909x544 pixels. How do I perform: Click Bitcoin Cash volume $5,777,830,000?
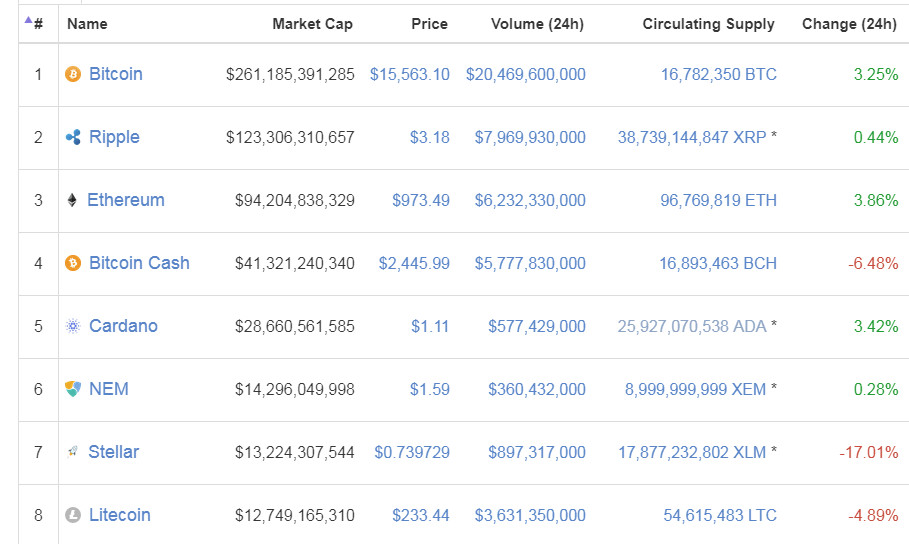coord(530,263)
